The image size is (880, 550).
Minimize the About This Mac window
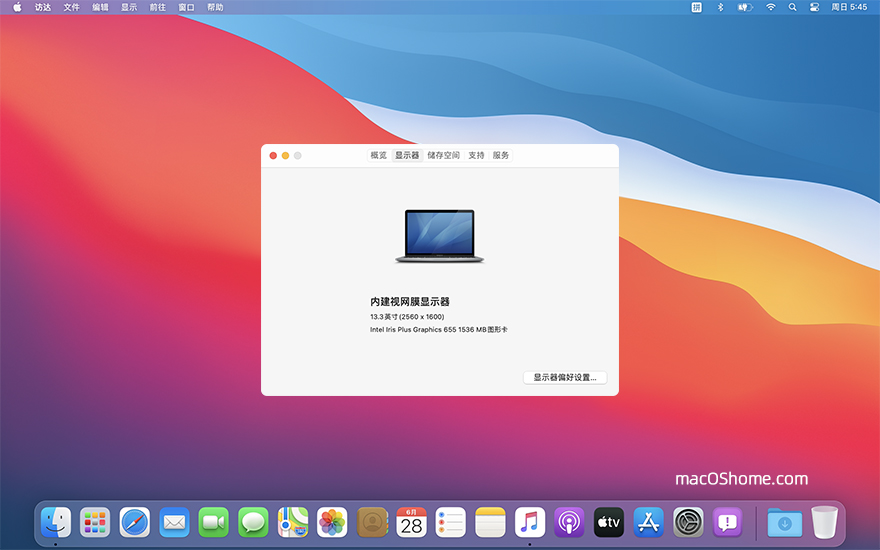[x=286, y=155]
